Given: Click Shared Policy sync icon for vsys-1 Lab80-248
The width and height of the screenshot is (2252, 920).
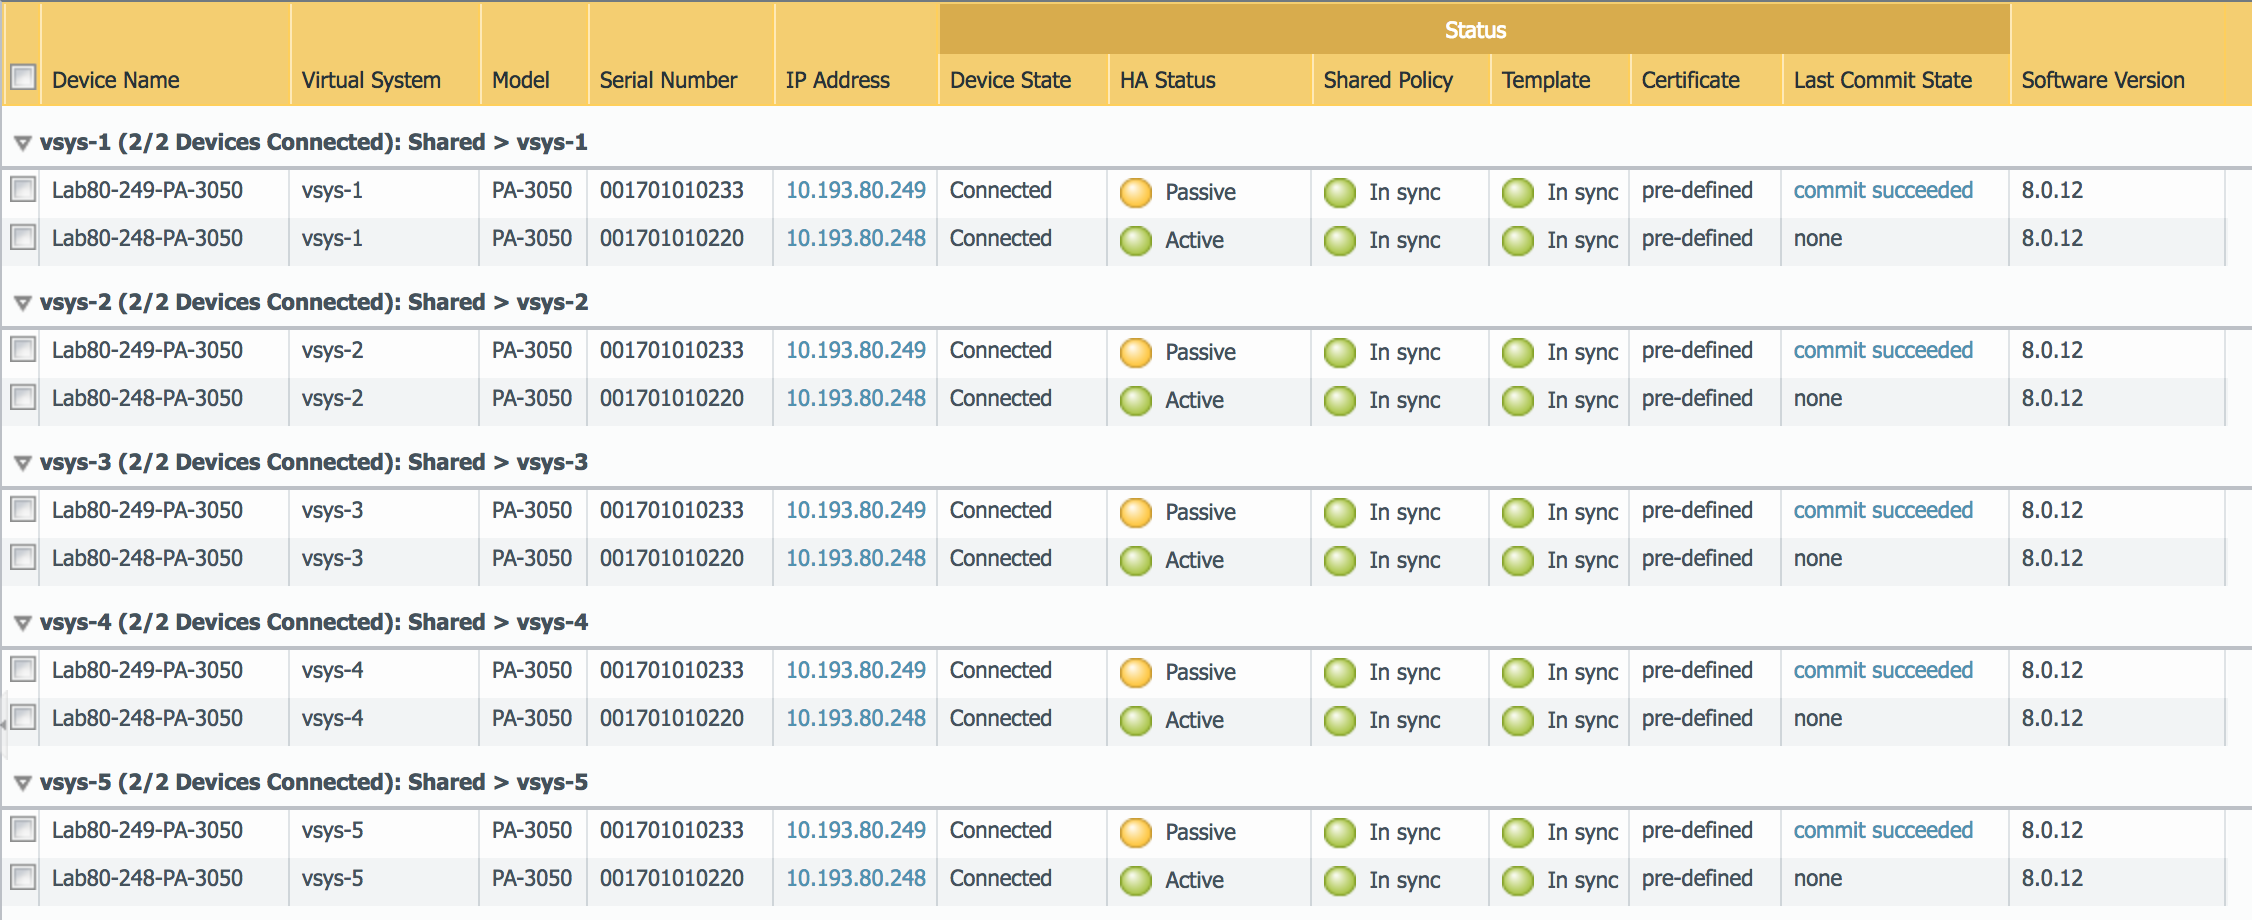Looking at the screenshot, I should pos(1339,240).
